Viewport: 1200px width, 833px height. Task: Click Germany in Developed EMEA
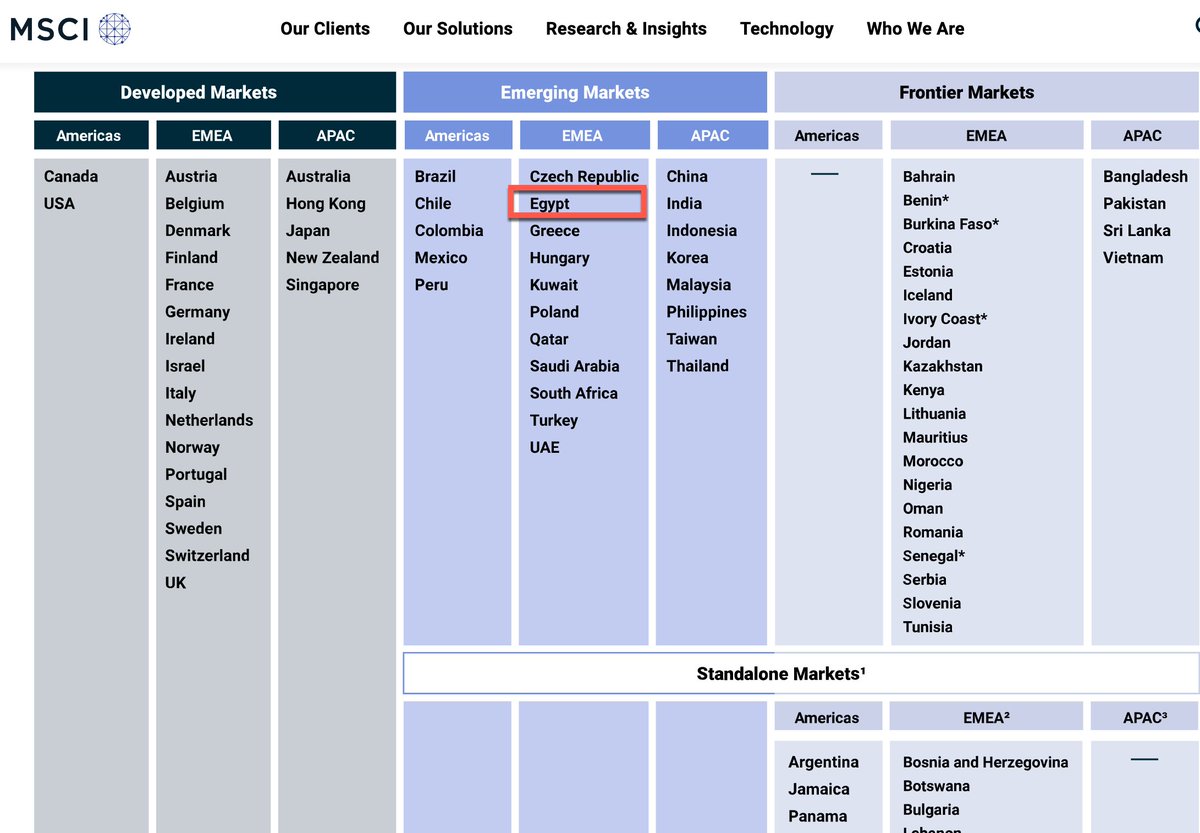(x=197, y=312)
